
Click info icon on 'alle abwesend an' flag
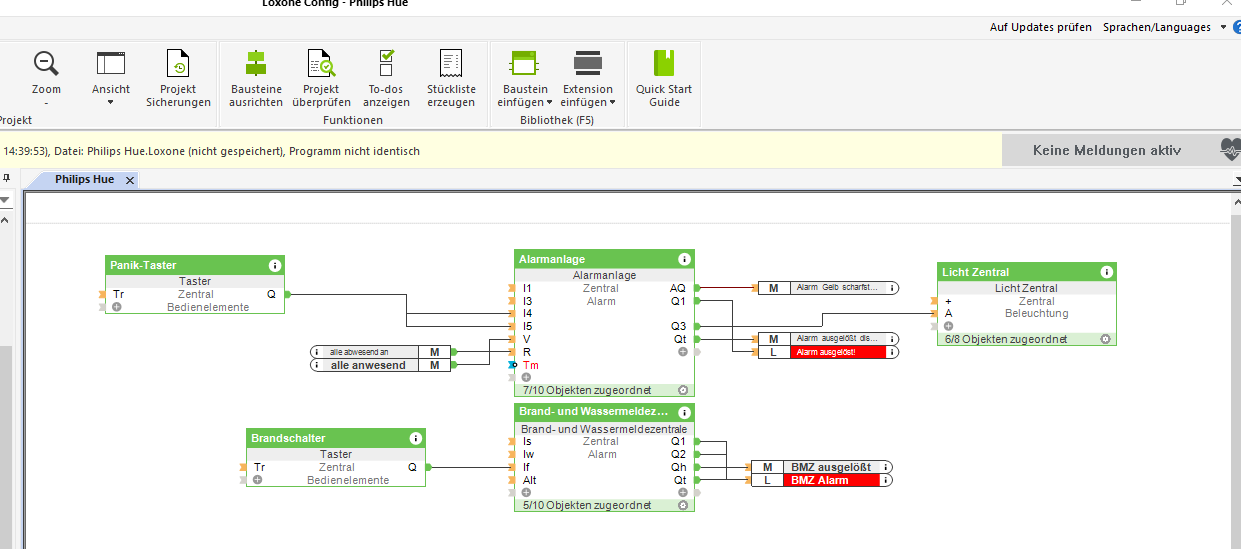point(317,352)
